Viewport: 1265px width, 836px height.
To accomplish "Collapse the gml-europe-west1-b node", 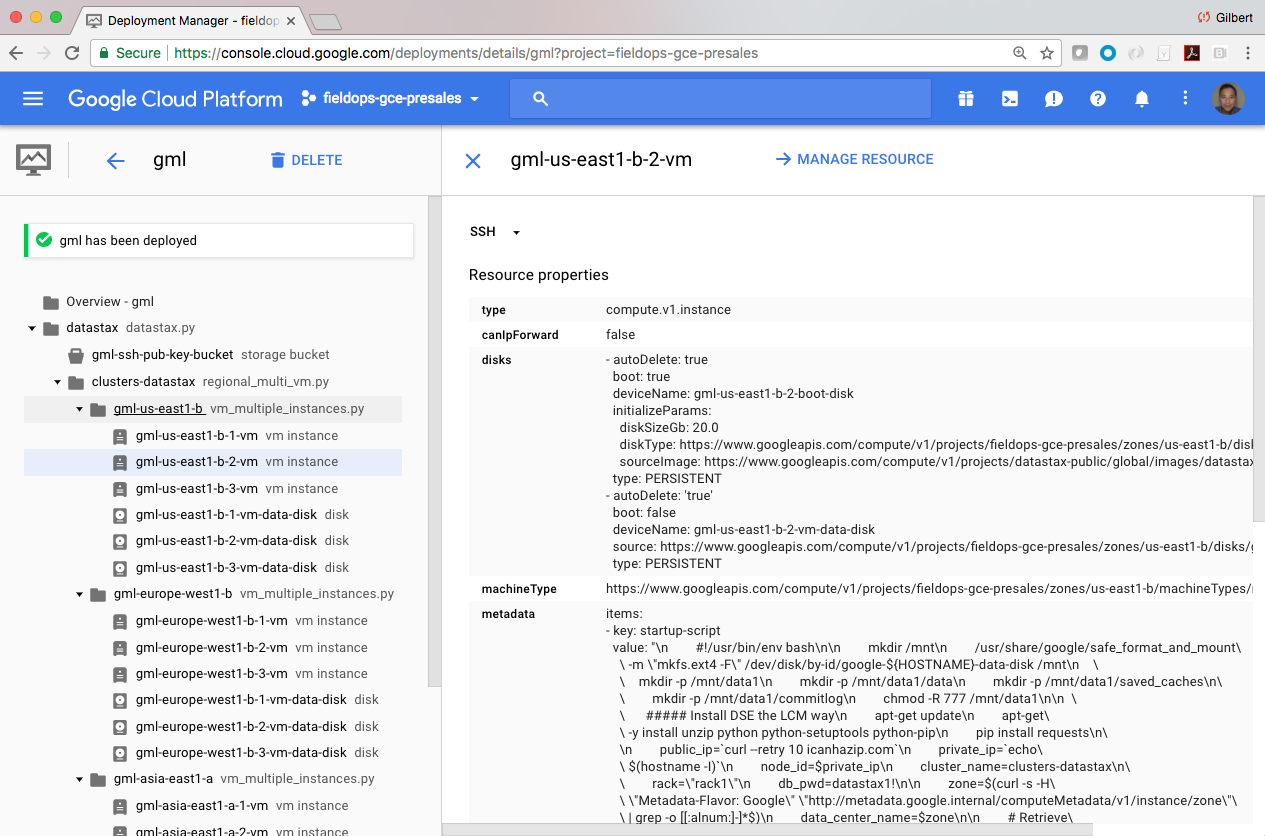I will (80, 595).
